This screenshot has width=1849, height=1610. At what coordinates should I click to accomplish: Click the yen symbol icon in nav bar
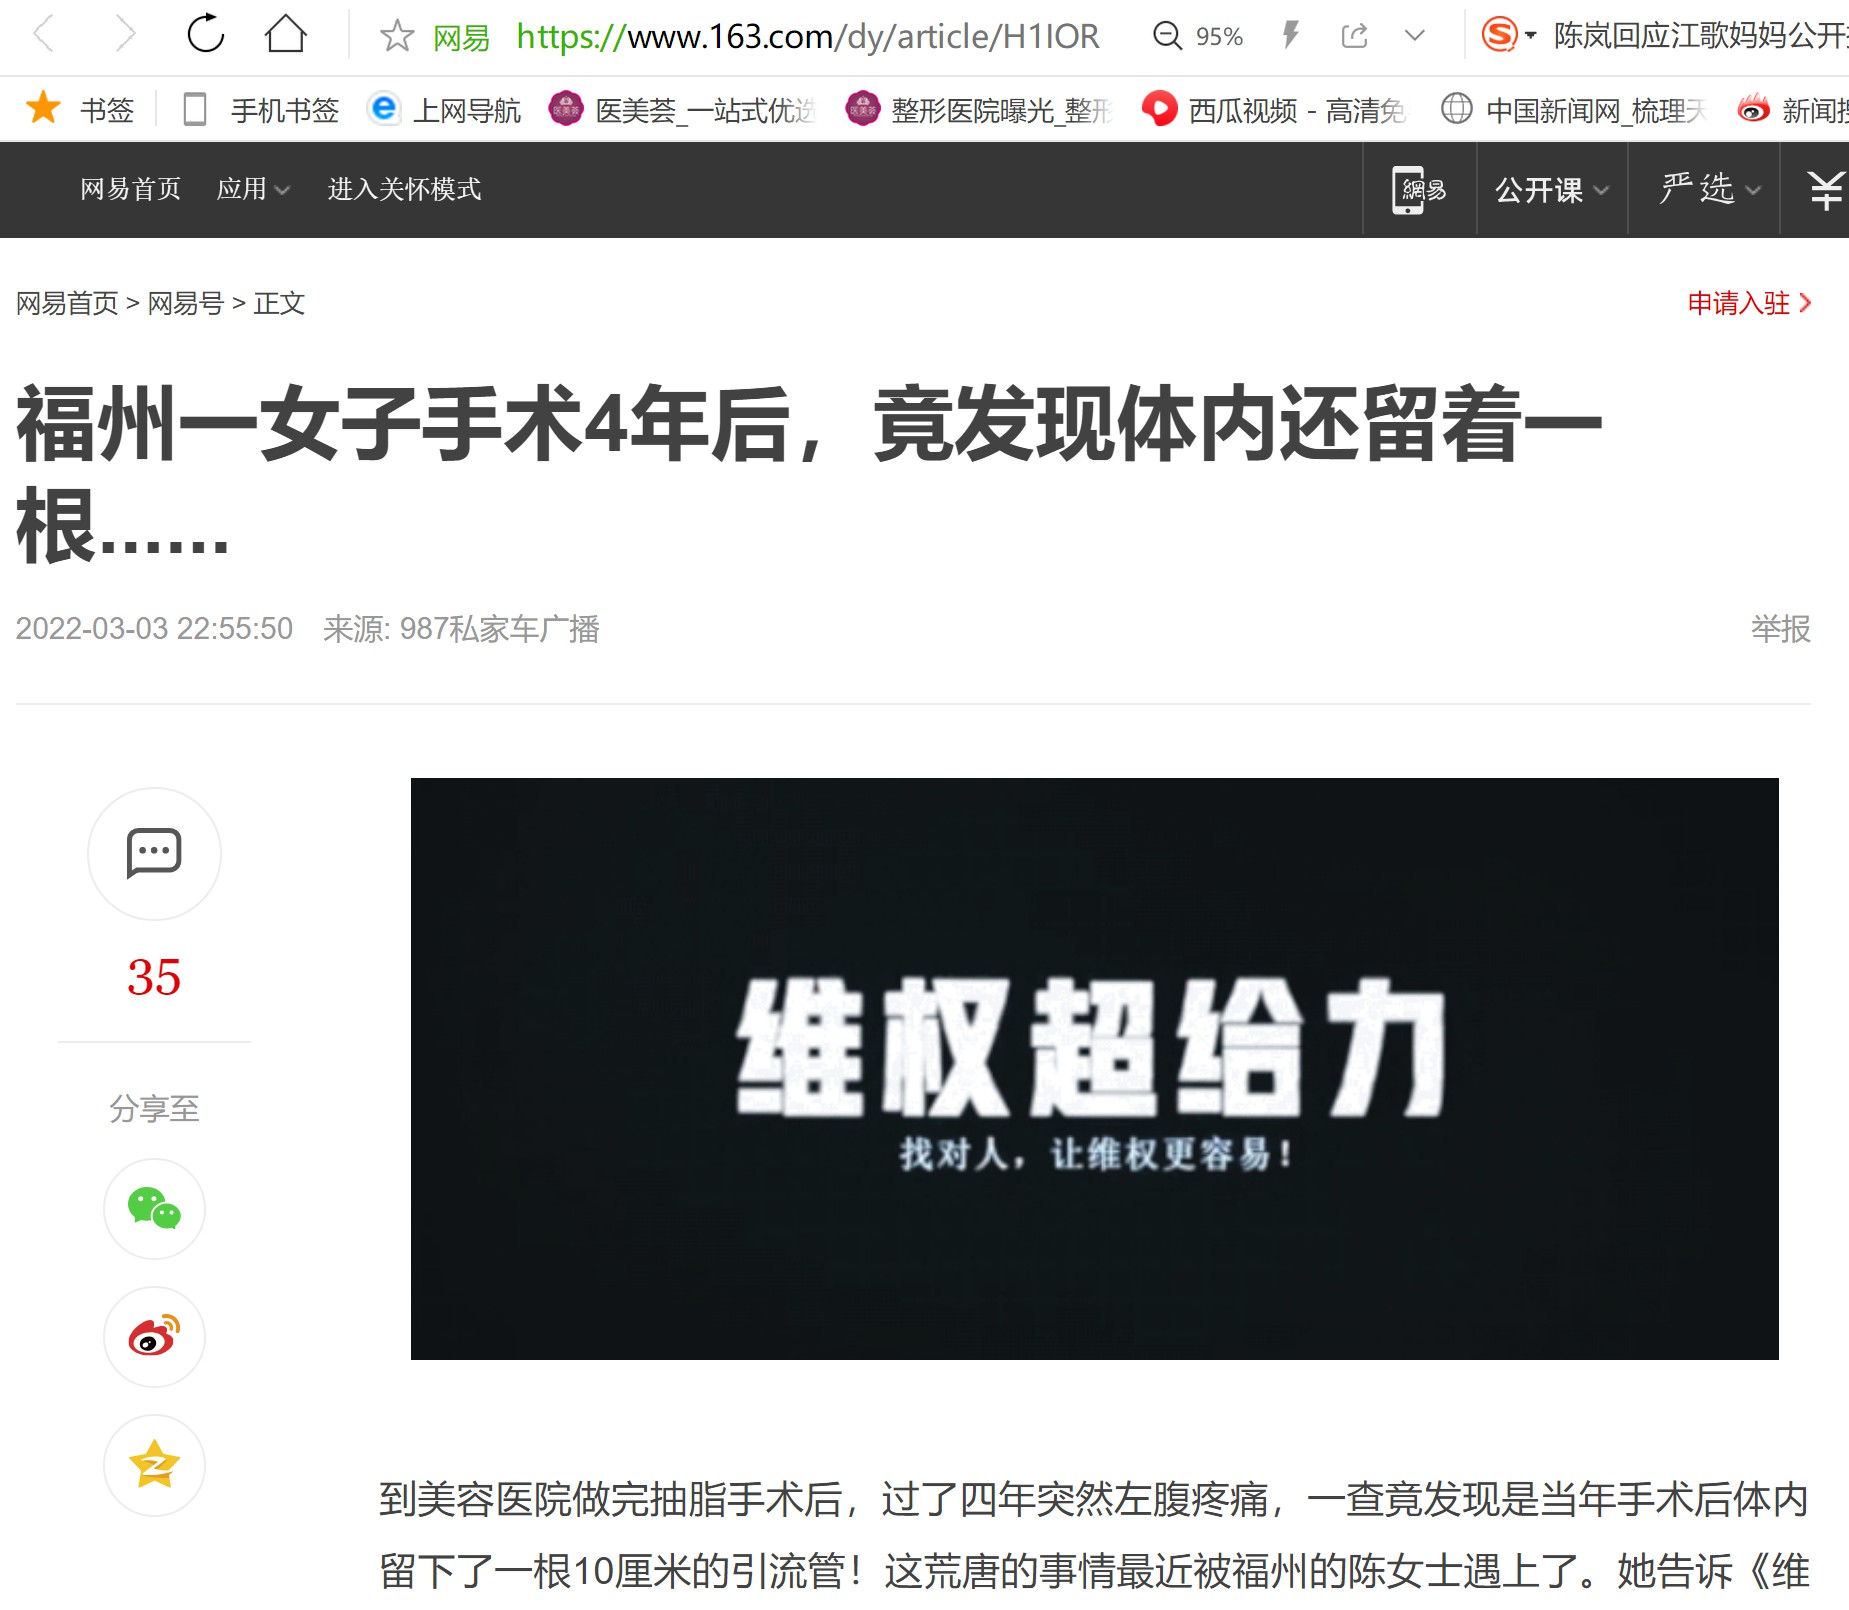[x=1826, y=189]
